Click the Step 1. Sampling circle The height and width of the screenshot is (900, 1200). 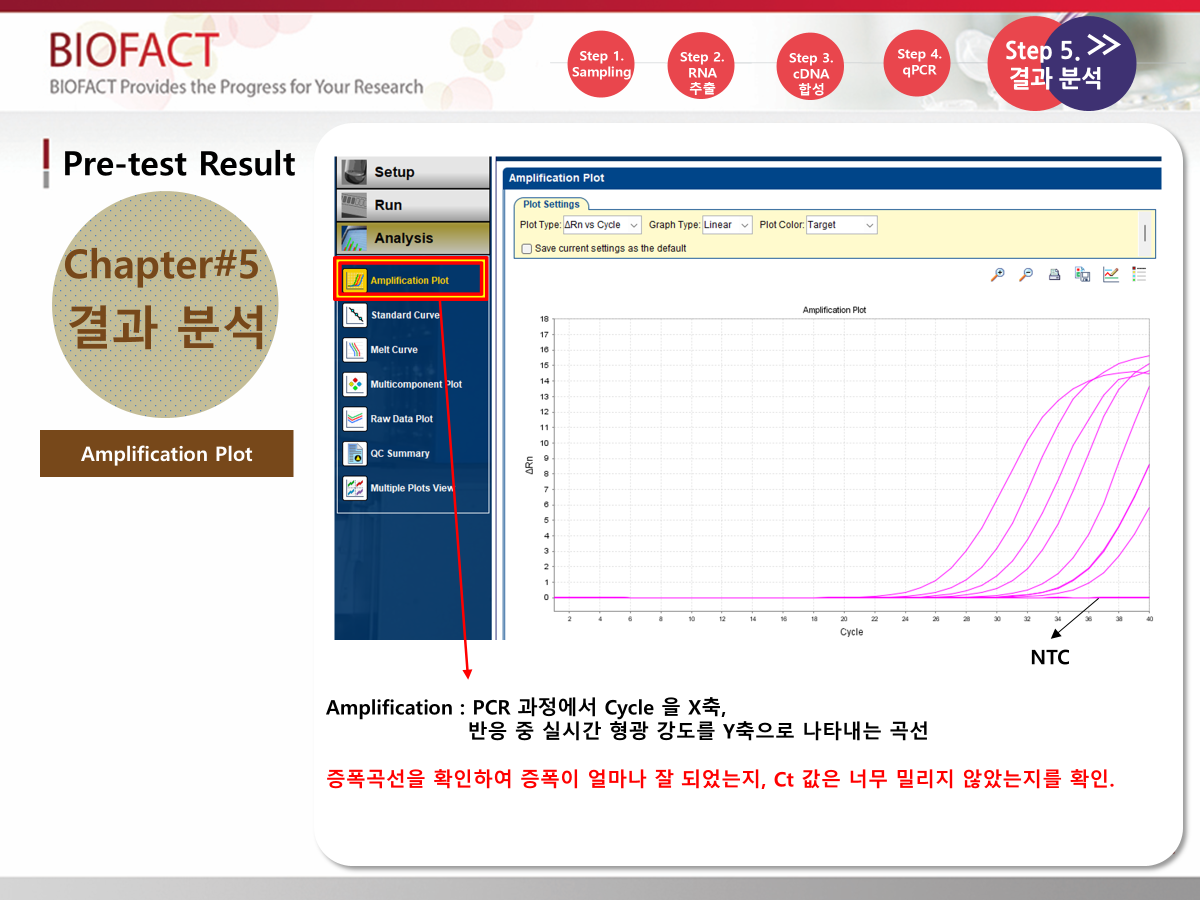[x=602, y=64]
